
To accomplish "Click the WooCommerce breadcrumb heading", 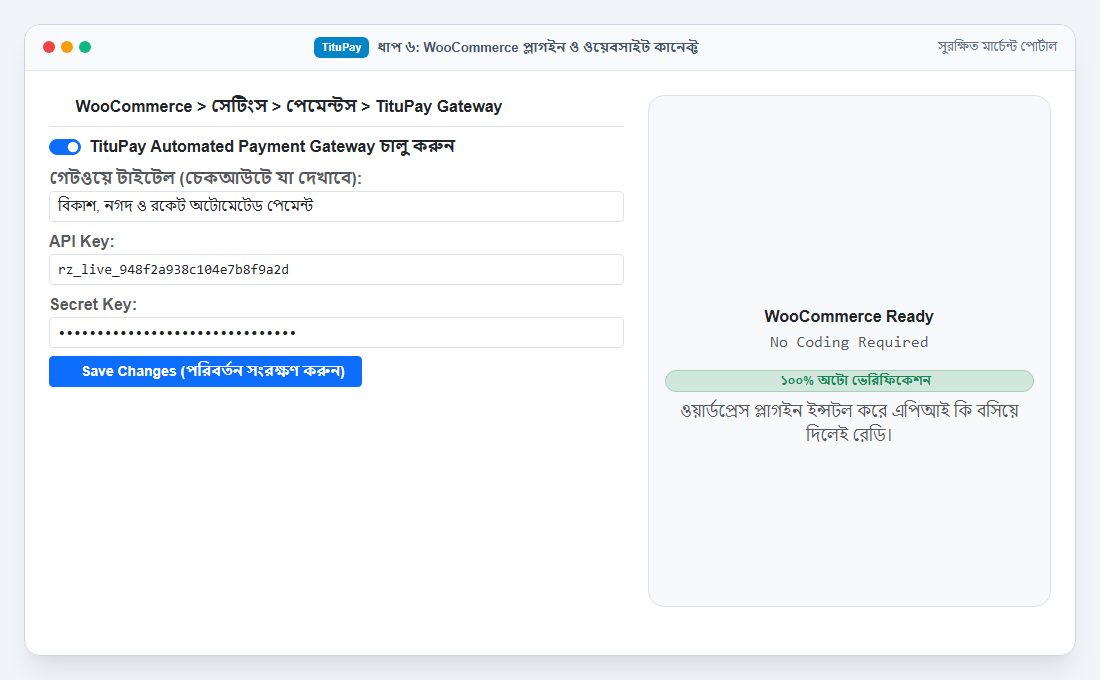I will tap(288, 107).
